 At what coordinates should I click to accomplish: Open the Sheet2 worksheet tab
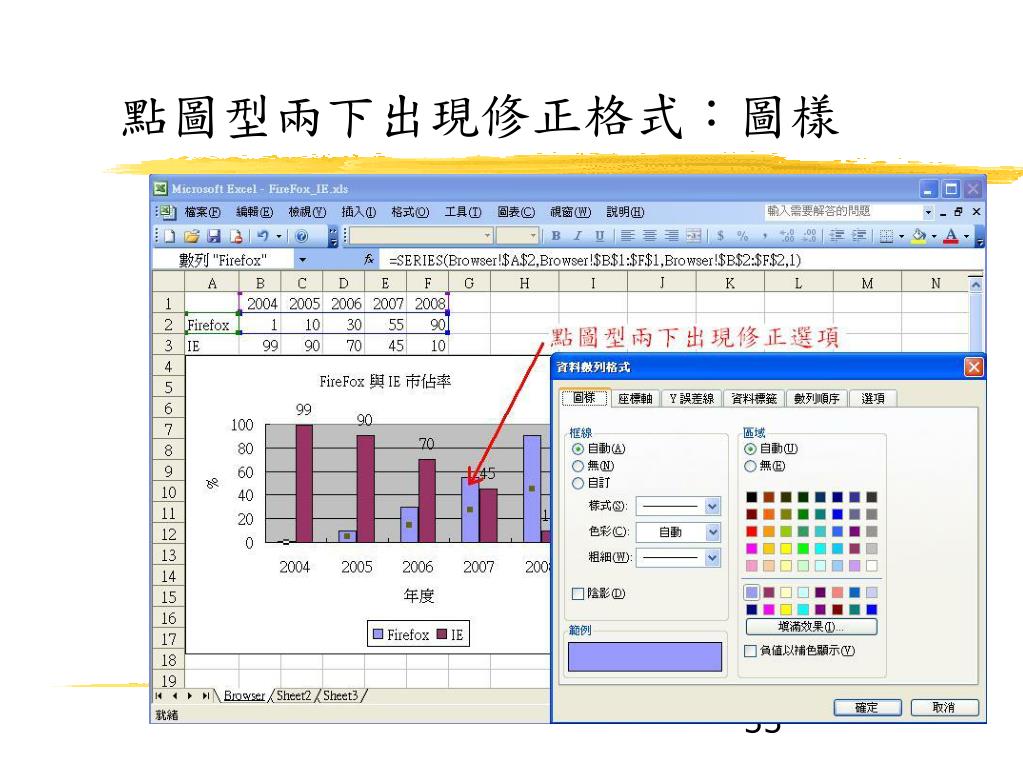[294, 696]
